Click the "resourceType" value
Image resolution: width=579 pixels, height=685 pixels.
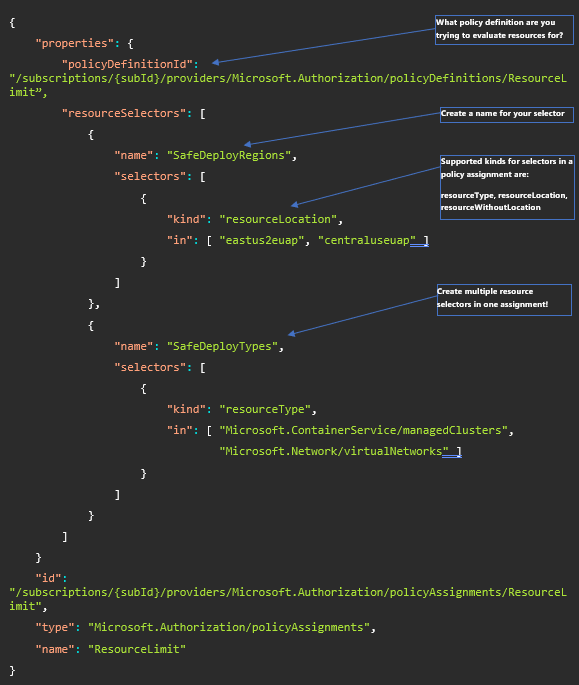click(265, 409)
